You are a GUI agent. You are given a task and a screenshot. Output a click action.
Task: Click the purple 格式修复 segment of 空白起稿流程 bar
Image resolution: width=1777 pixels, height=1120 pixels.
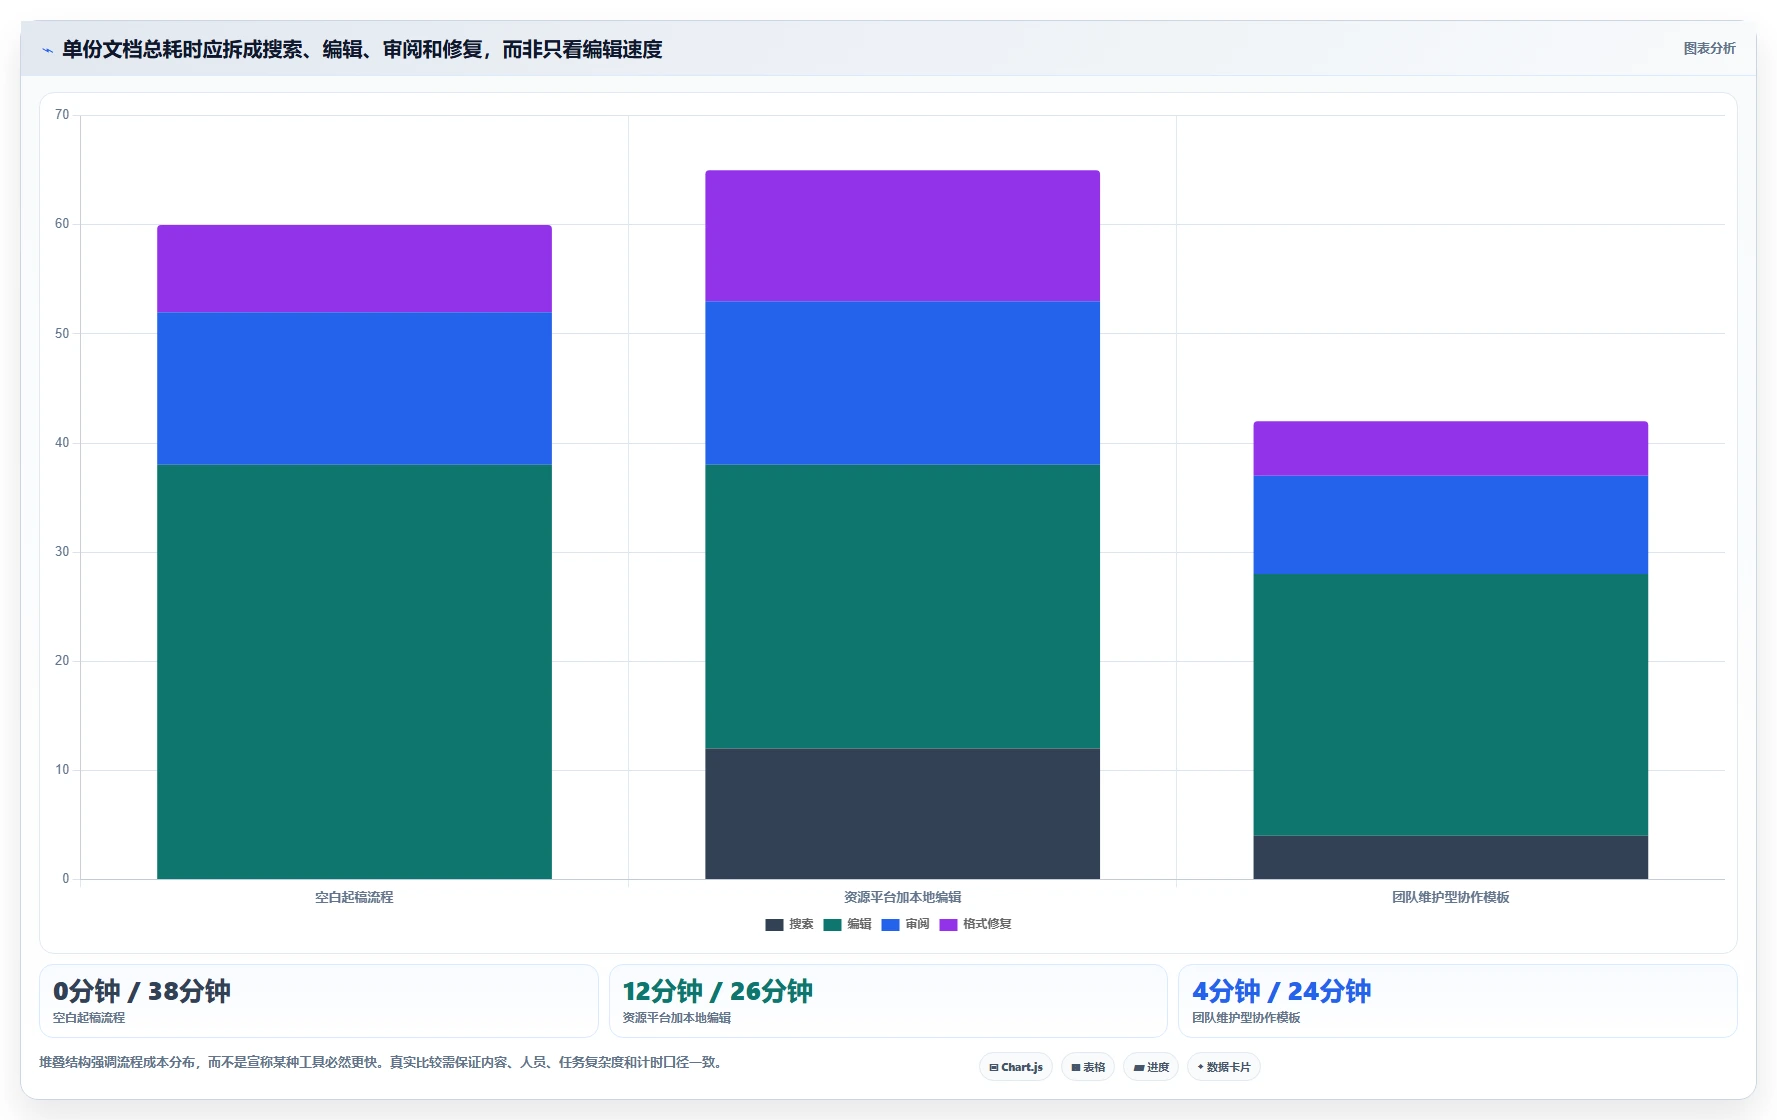354,269
